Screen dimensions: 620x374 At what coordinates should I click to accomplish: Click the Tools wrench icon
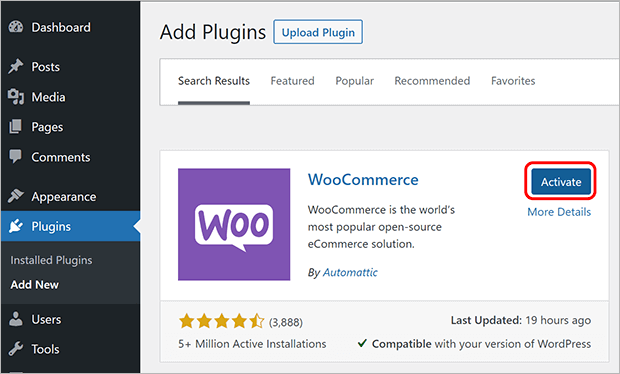tap(16, 349)
